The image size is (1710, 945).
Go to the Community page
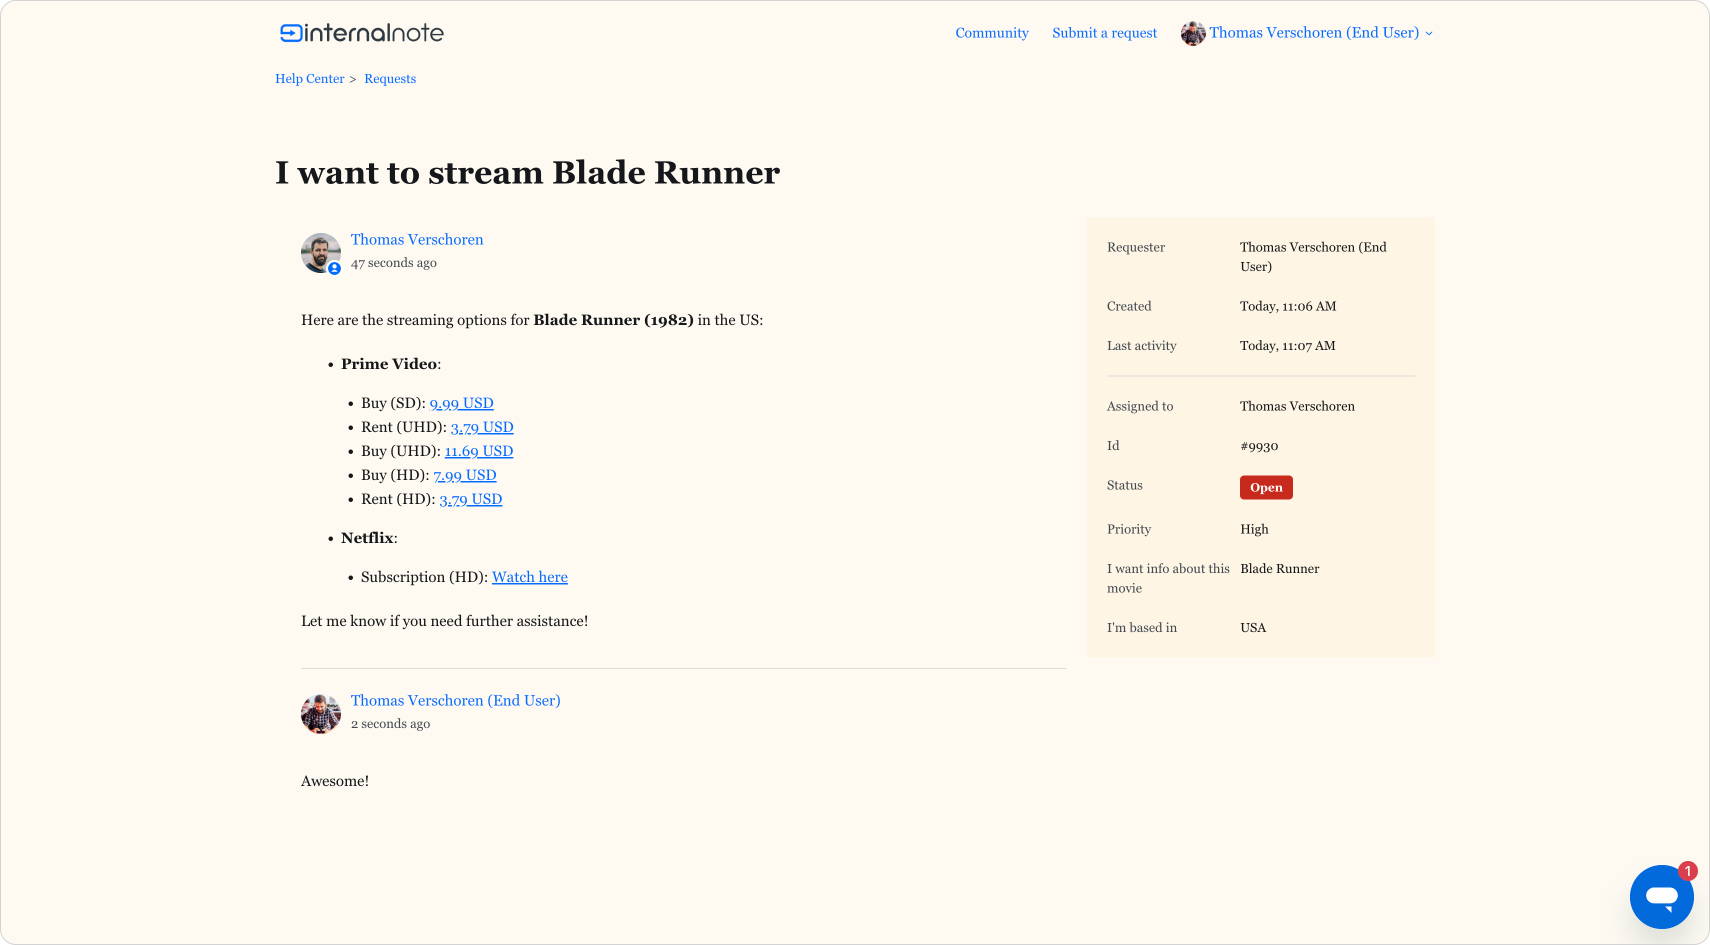click(992, 33)
